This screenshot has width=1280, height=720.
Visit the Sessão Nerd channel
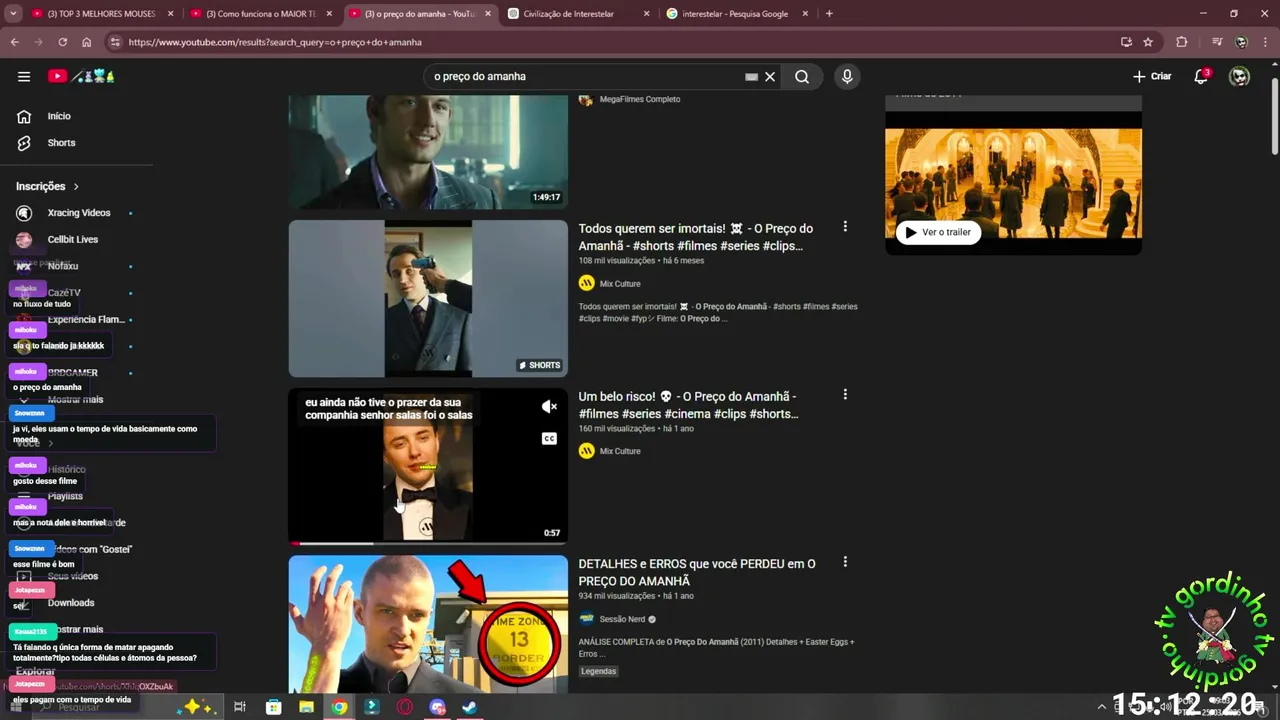(620, 619)
